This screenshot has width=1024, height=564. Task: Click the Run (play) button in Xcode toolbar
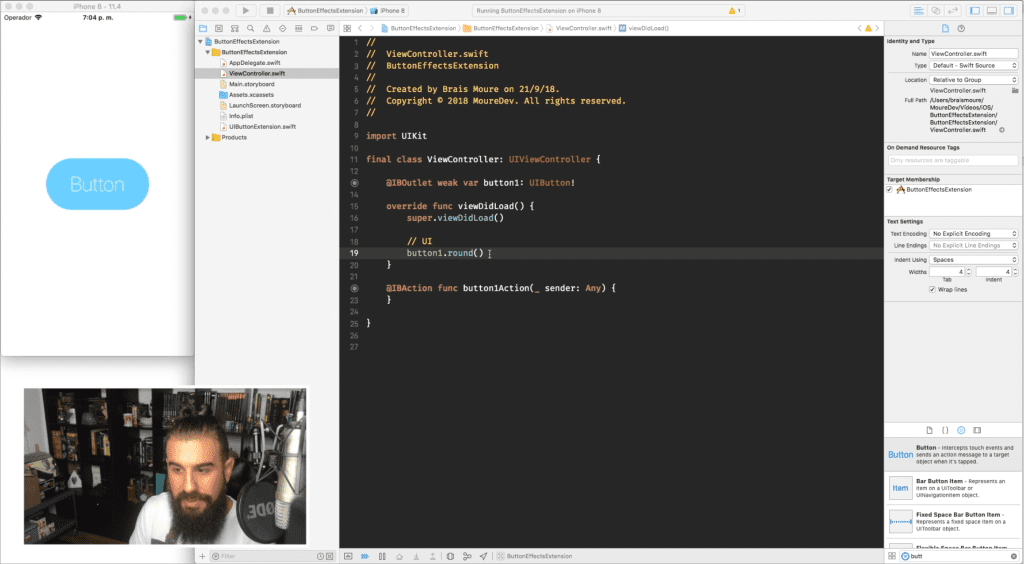246,10
